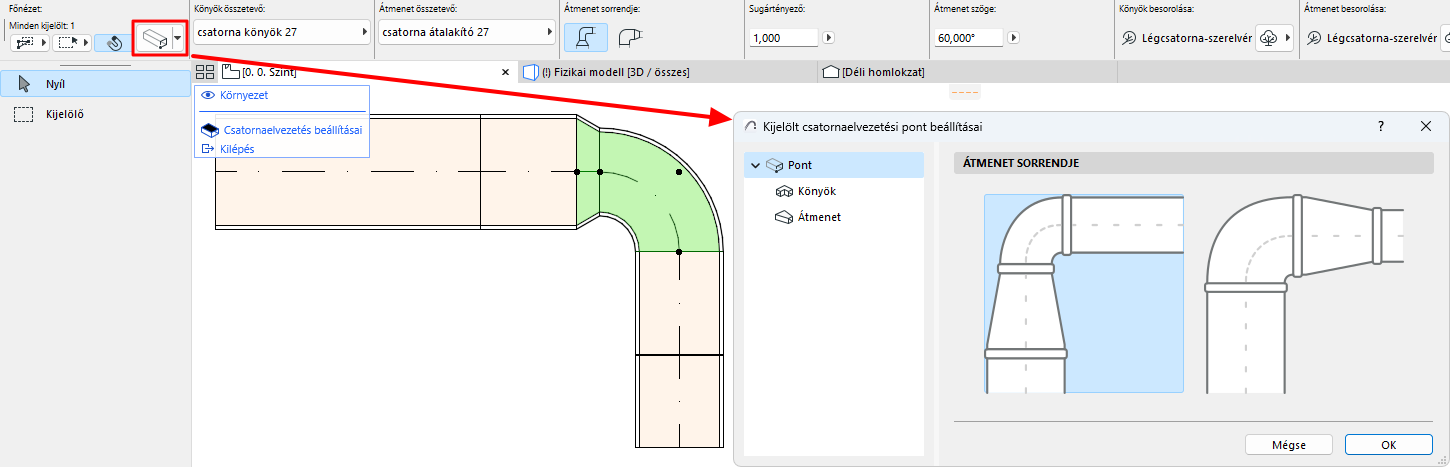The width and height of the screenshot is (1450, 467).
Task: Click the magnet snap icon in the toolbar
Action: [x=113, y=43]
